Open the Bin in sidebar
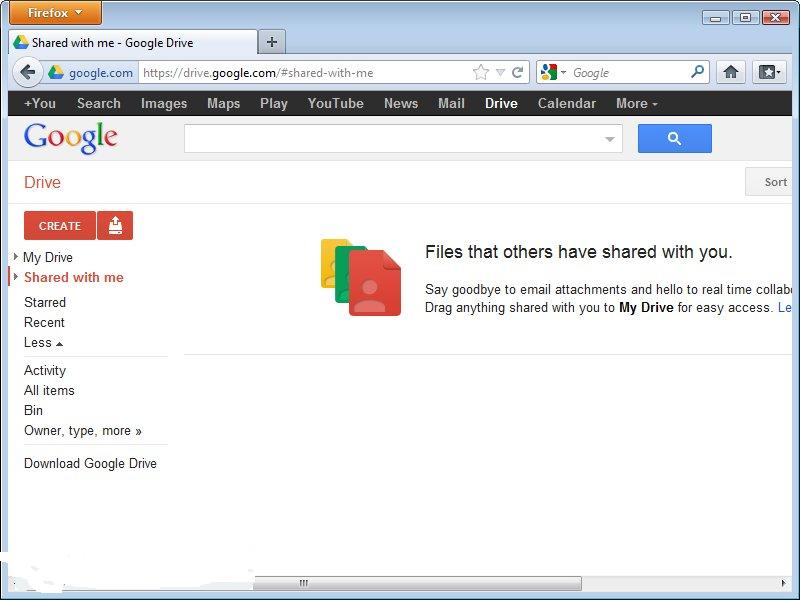The image size is (800, 600). (x=33, y=410)
